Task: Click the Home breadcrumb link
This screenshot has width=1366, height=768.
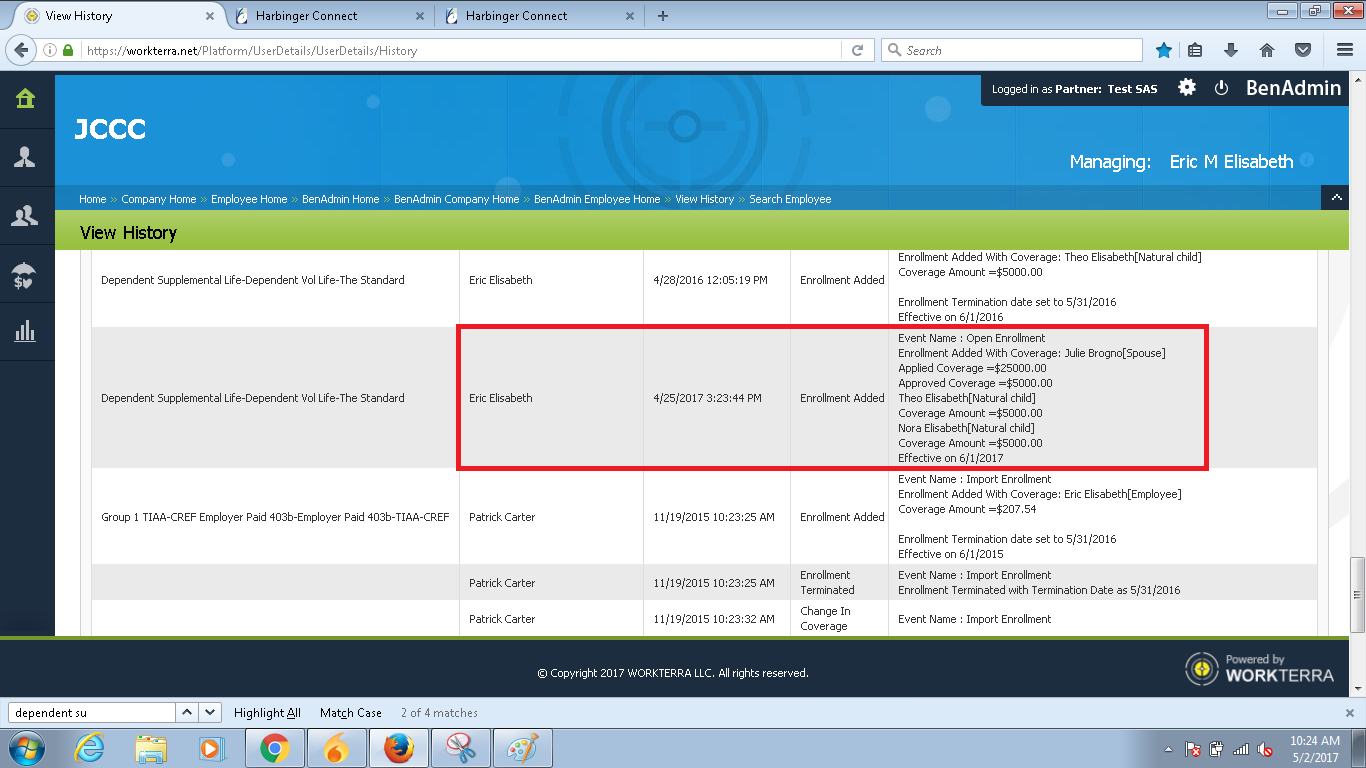Action: point(93,199)
